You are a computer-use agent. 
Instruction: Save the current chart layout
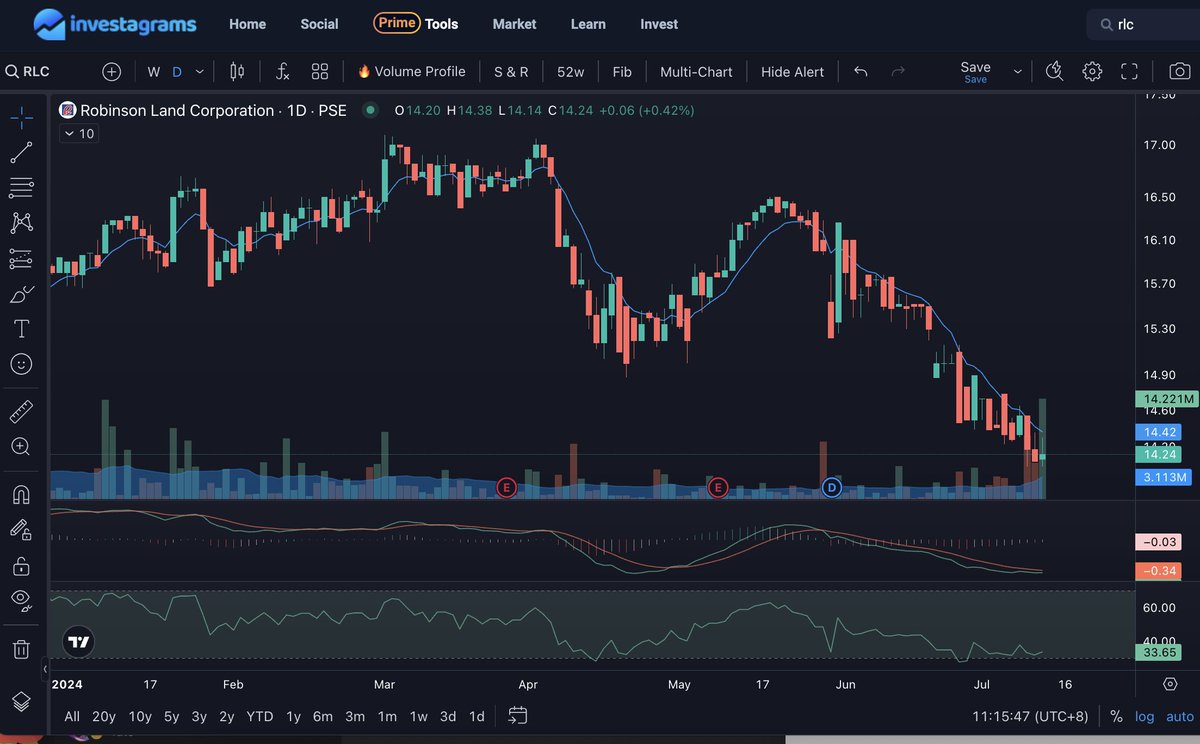point(975,71)
